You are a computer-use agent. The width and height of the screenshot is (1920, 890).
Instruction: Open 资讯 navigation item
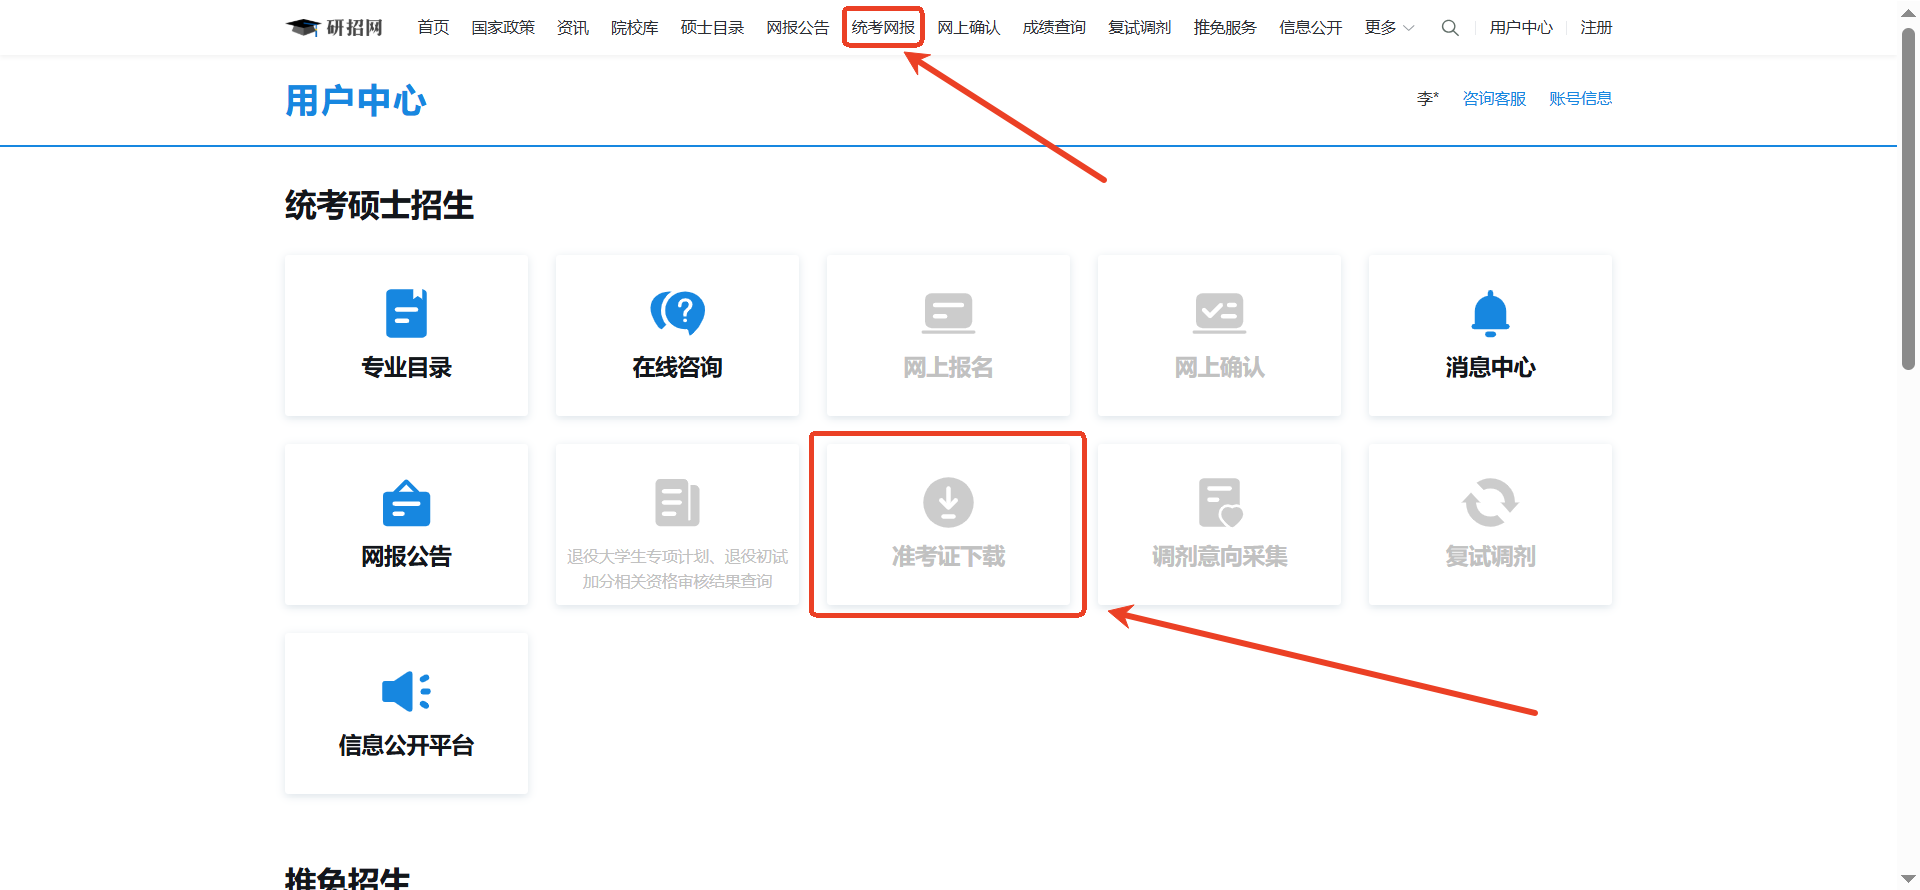[x=573, y=28]
